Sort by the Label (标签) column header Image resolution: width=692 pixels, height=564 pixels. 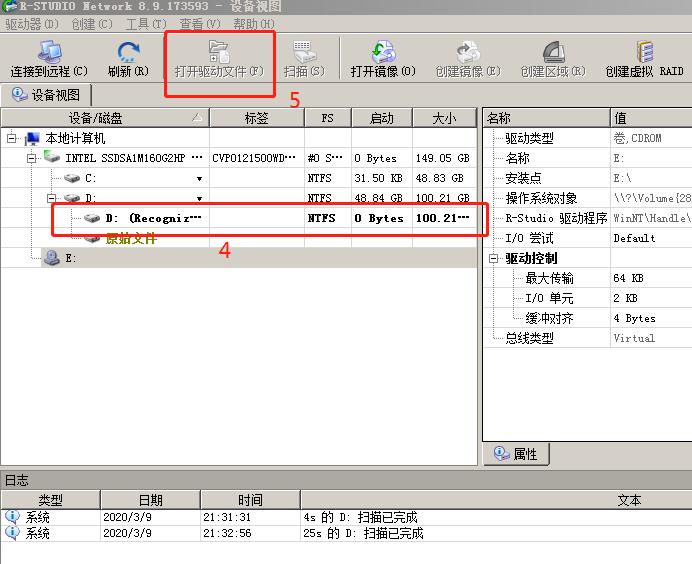coord(257,118)
